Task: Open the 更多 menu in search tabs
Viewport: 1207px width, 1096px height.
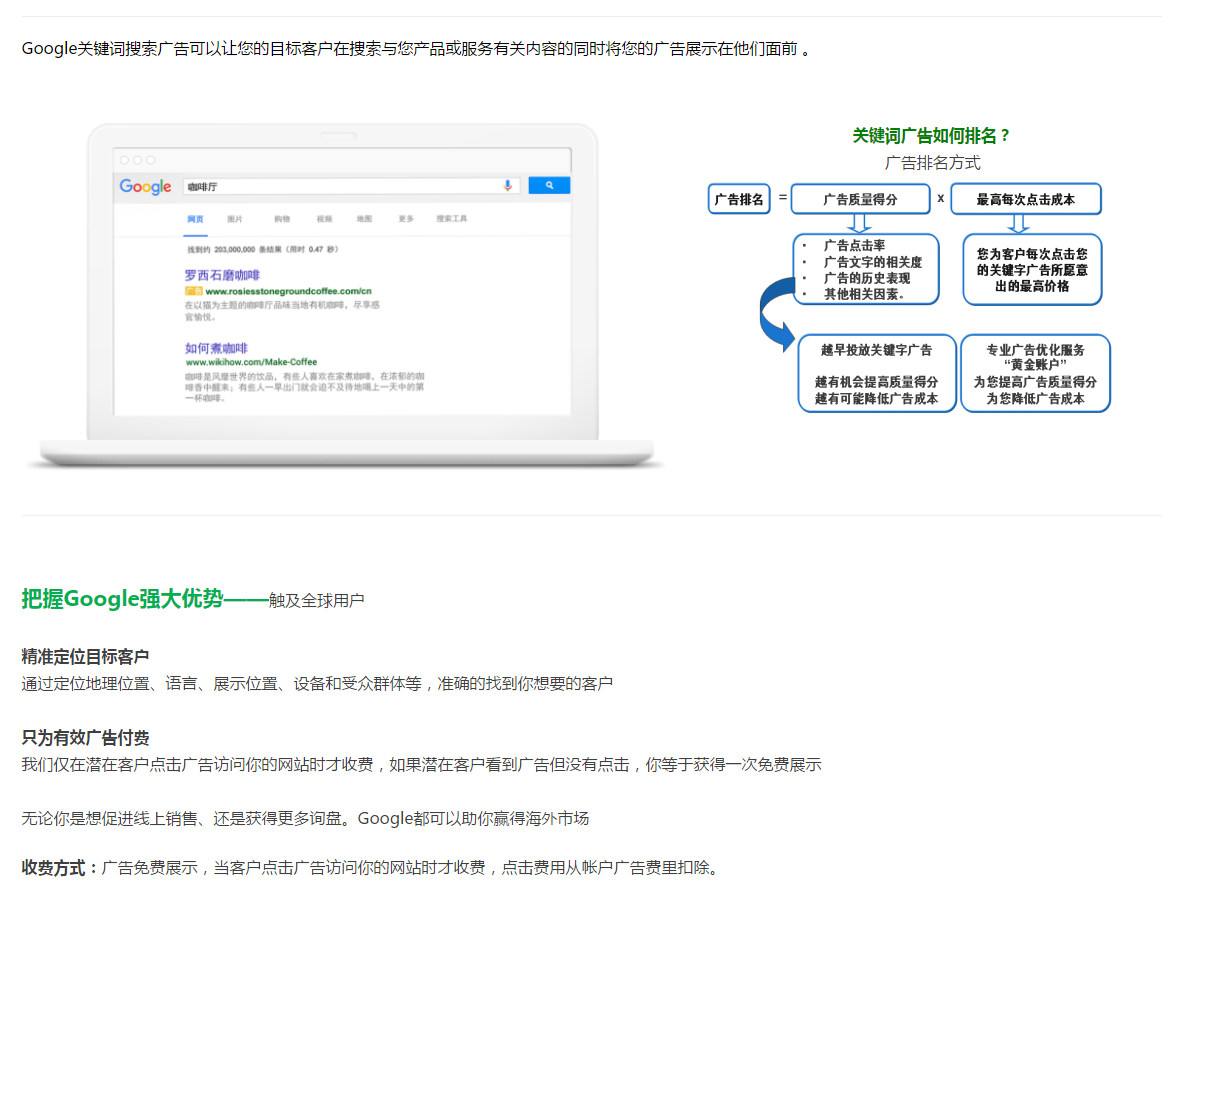Action: point(405,219)
